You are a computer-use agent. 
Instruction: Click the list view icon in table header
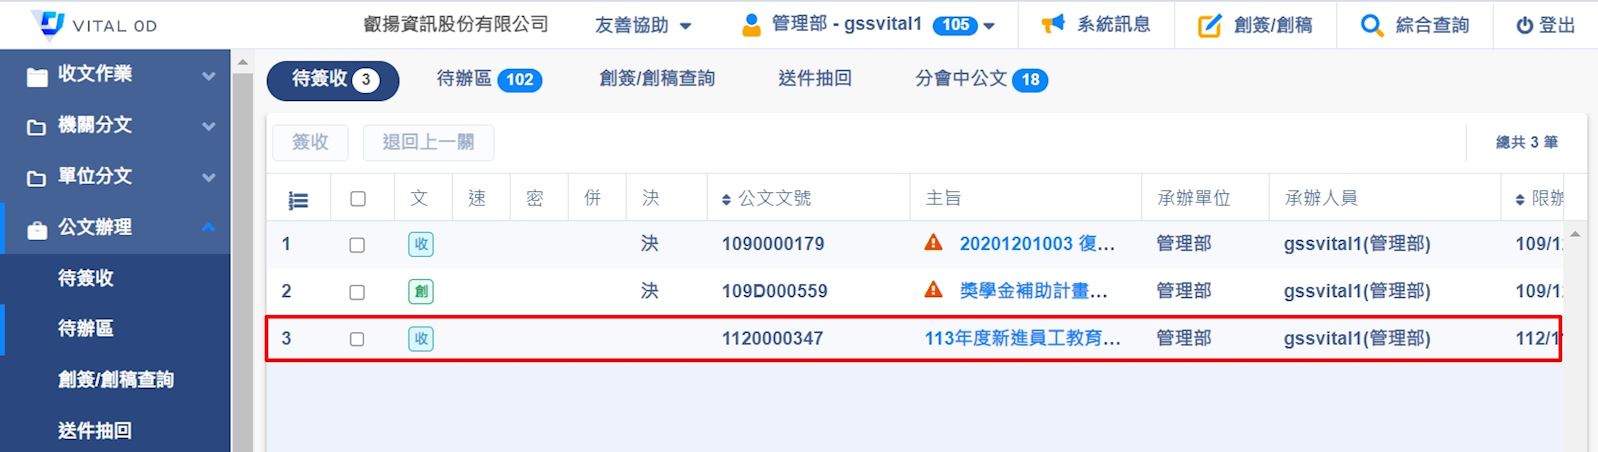pos(298,200)
